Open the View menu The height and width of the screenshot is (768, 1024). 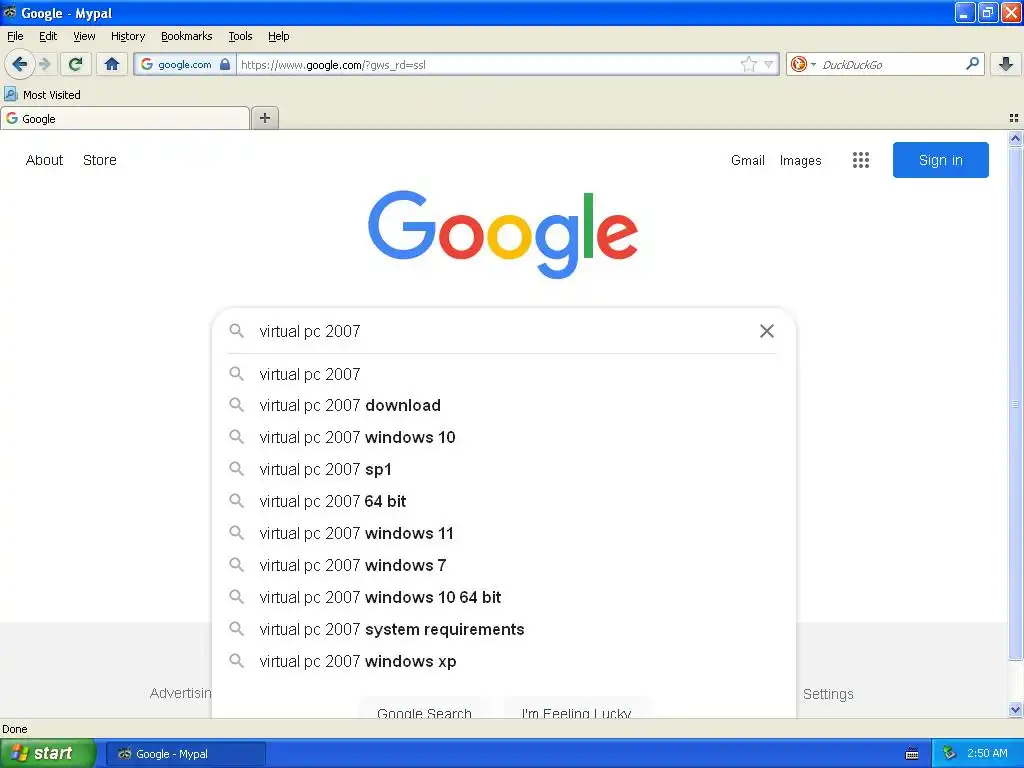tap(84, 36)
